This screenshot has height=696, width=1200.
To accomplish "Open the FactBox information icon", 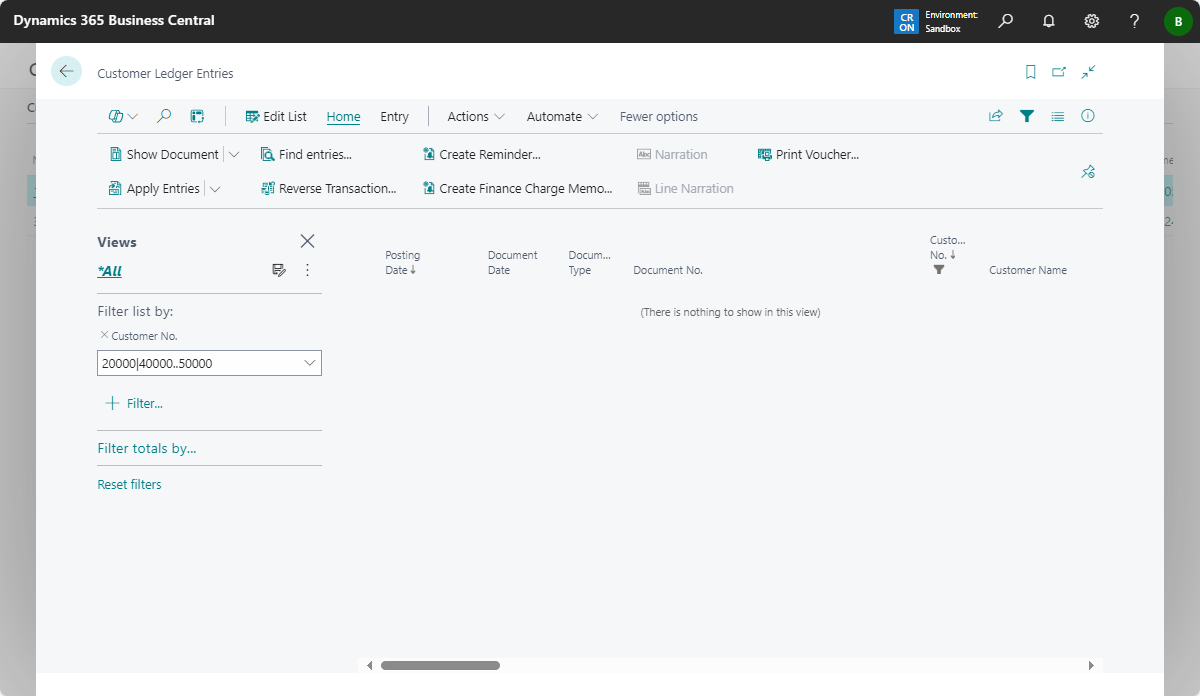I will click(x=1088, y=116).
